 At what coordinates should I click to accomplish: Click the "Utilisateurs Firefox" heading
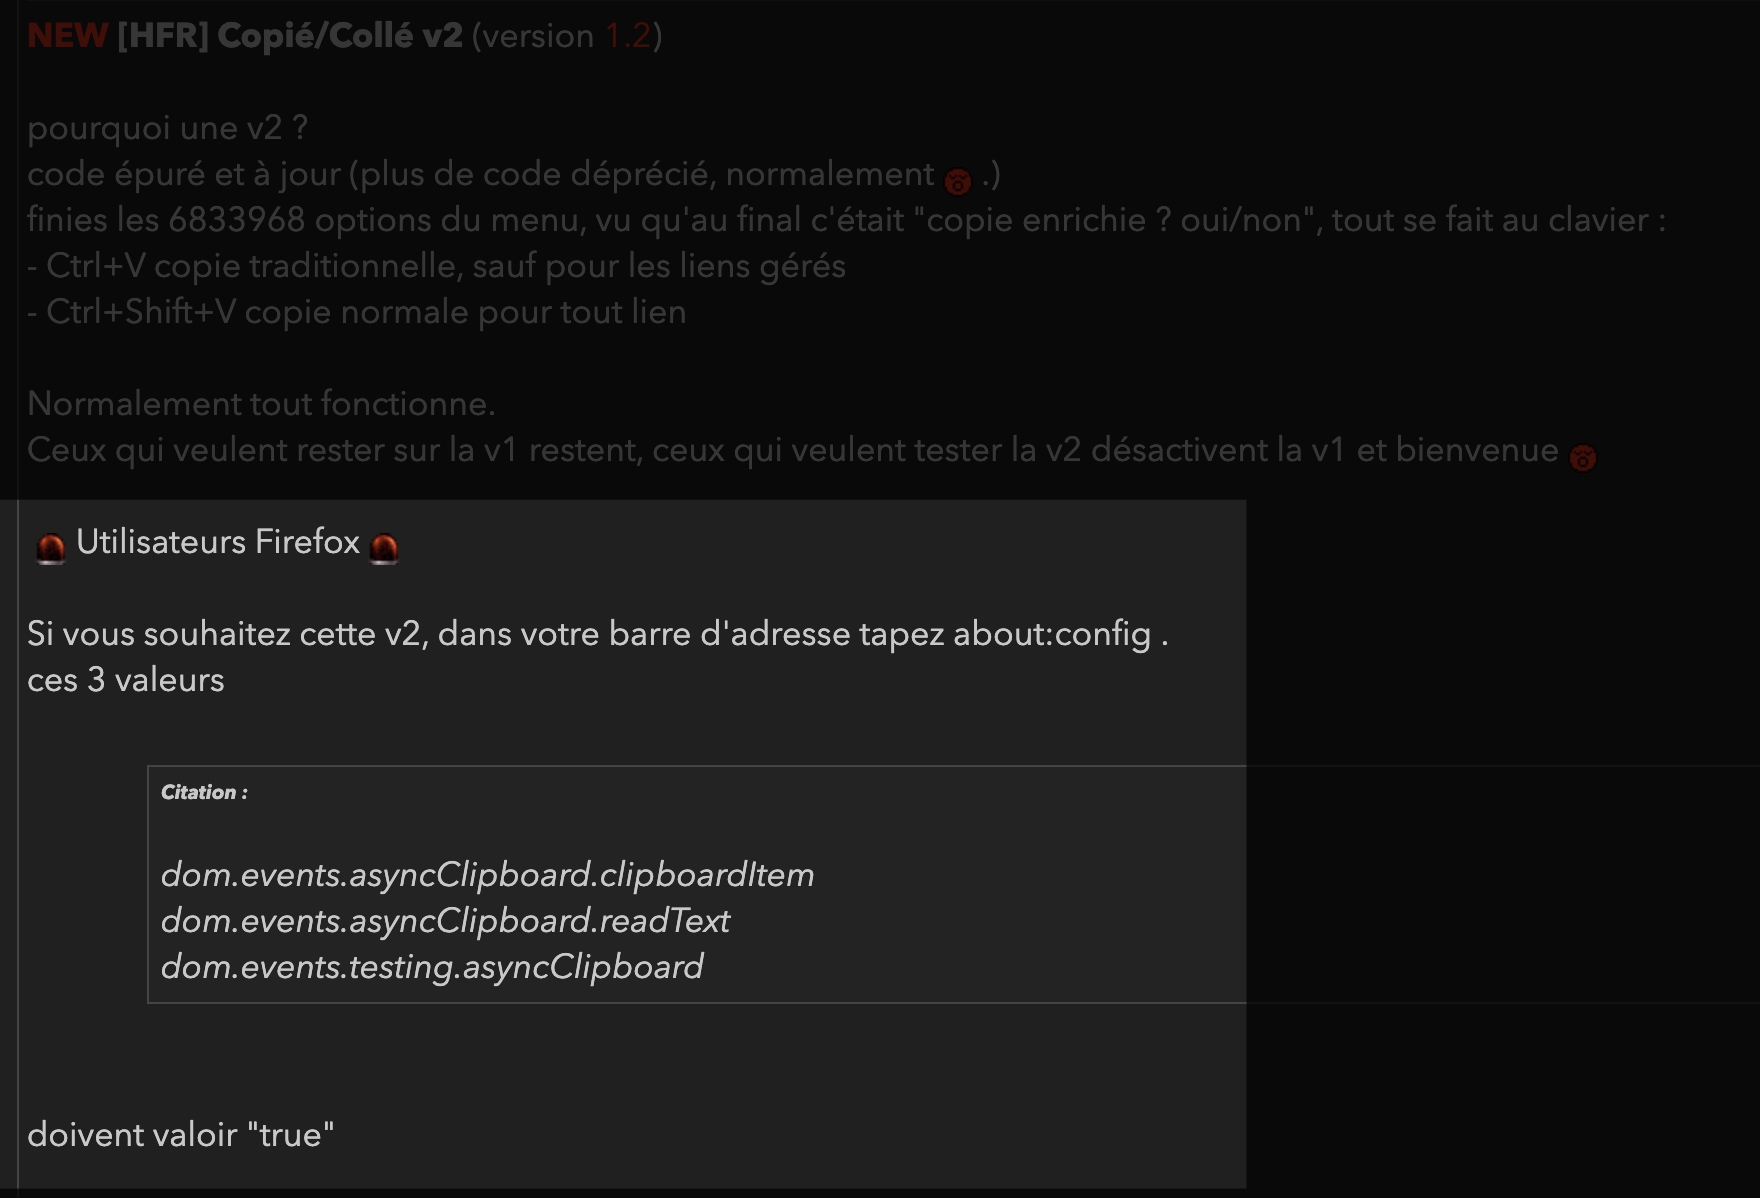click(x=217, y=542)
